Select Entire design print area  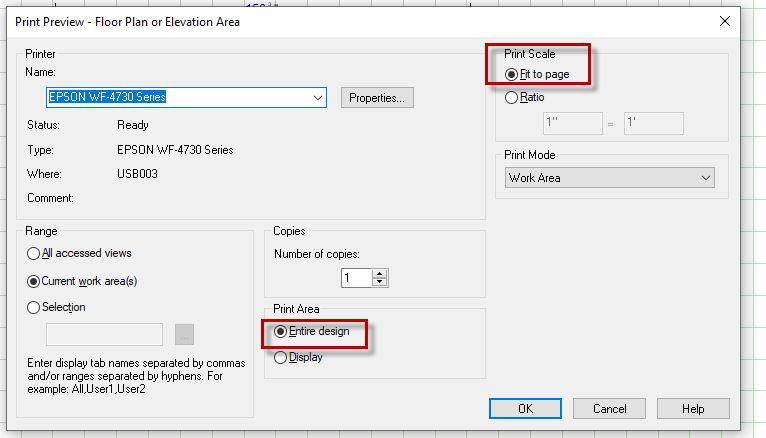coord(281,332)
